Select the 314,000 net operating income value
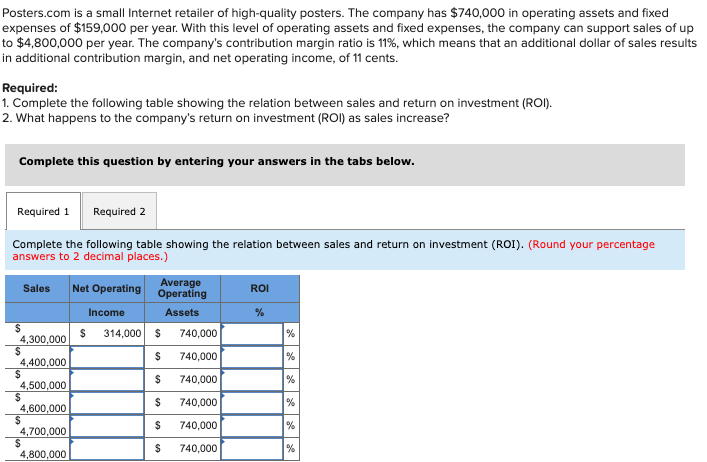This screenshot has height=462, width=707. tap(122, 334)
